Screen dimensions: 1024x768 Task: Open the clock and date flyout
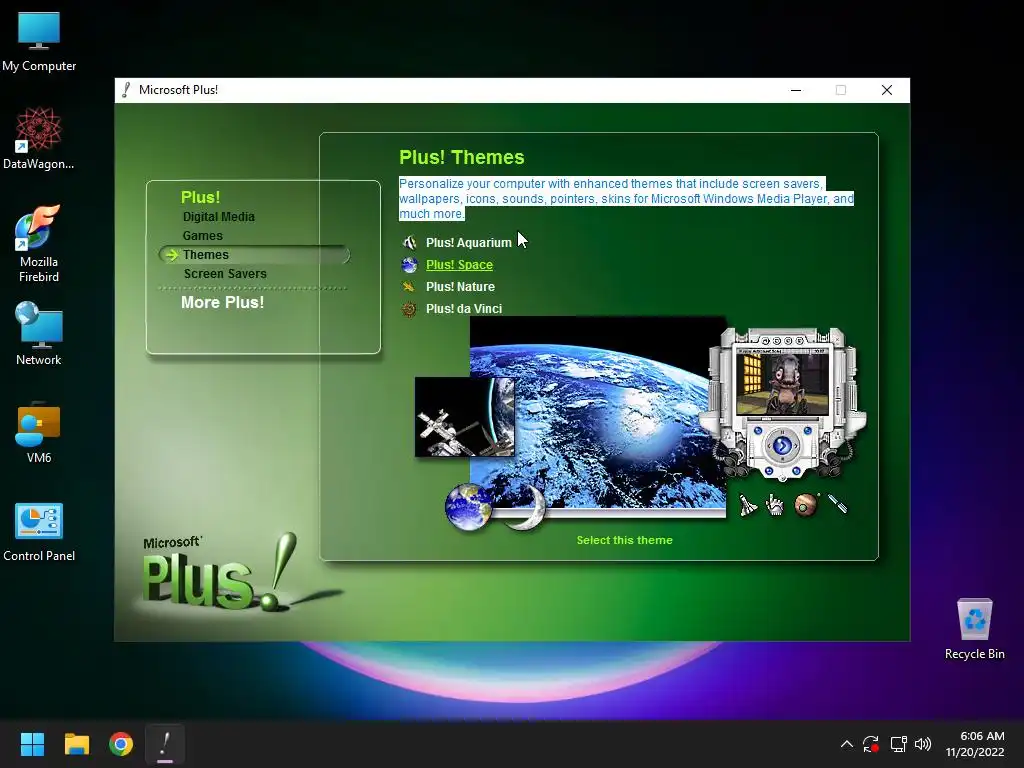975,744
